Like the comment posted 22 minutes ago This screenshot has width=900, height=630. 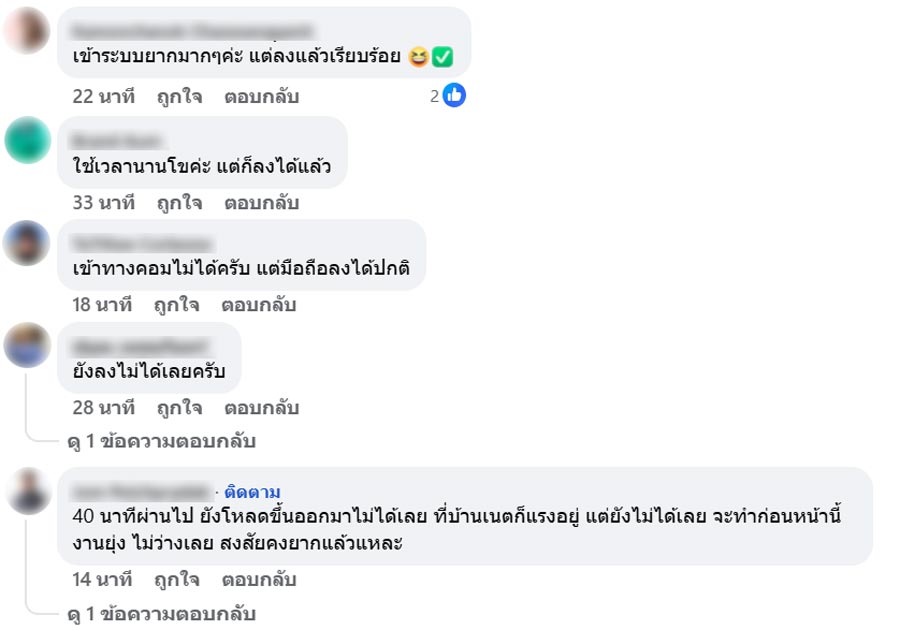[179, 97]
